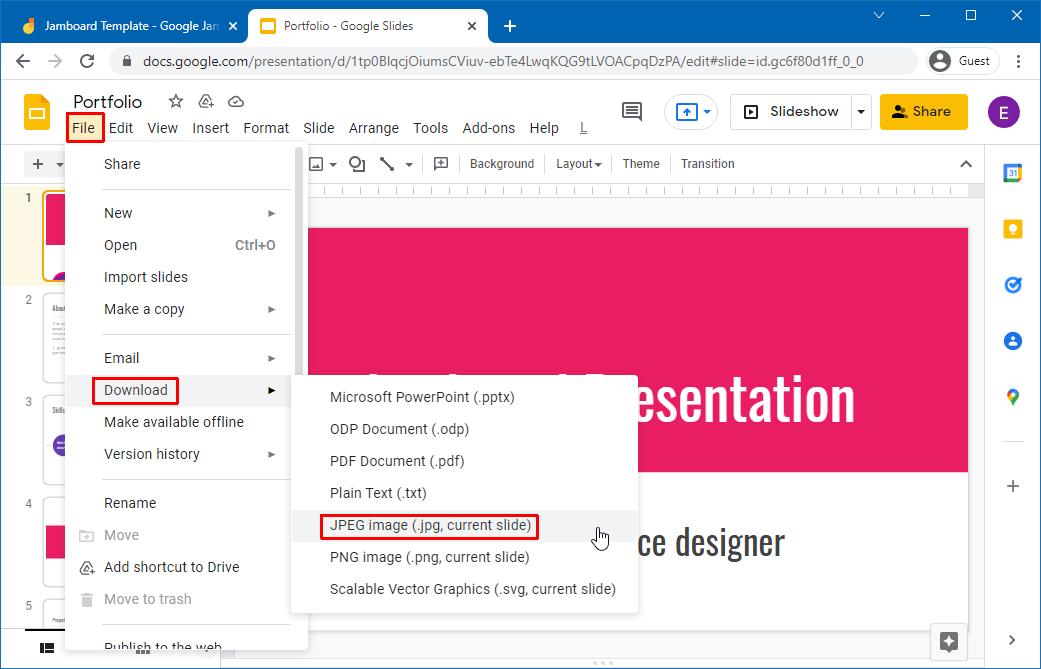1041x669 pixels.
Task: Open the Insert menu
Action: (211, 128)
